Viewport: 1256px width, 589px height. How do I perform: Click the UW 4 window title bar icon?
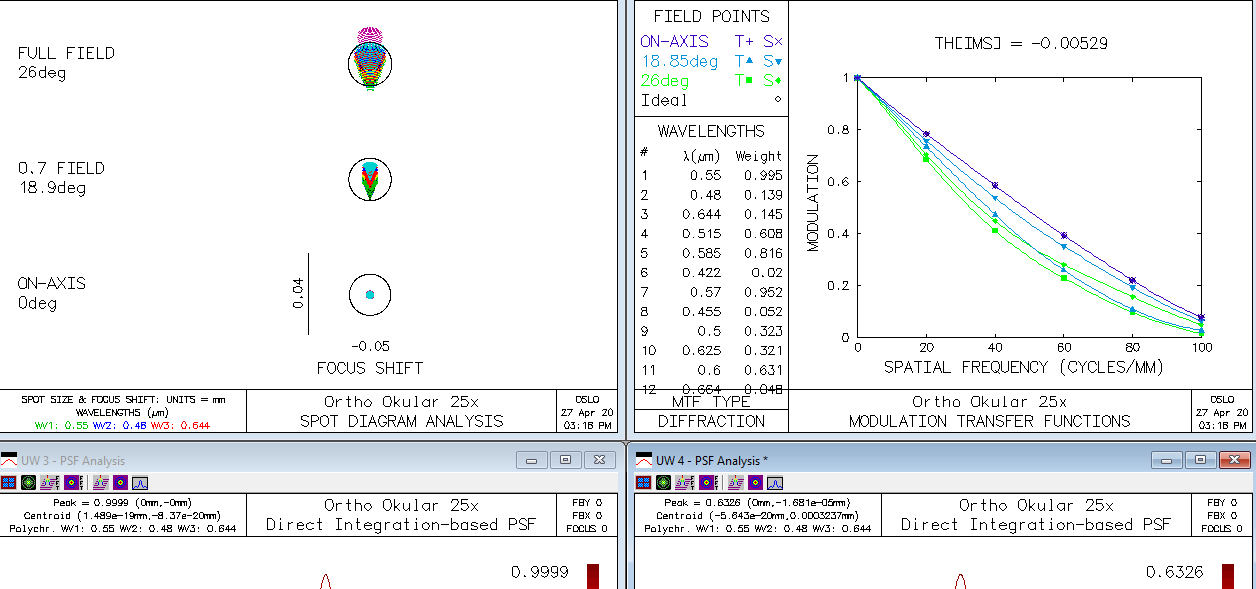point(644,460)
